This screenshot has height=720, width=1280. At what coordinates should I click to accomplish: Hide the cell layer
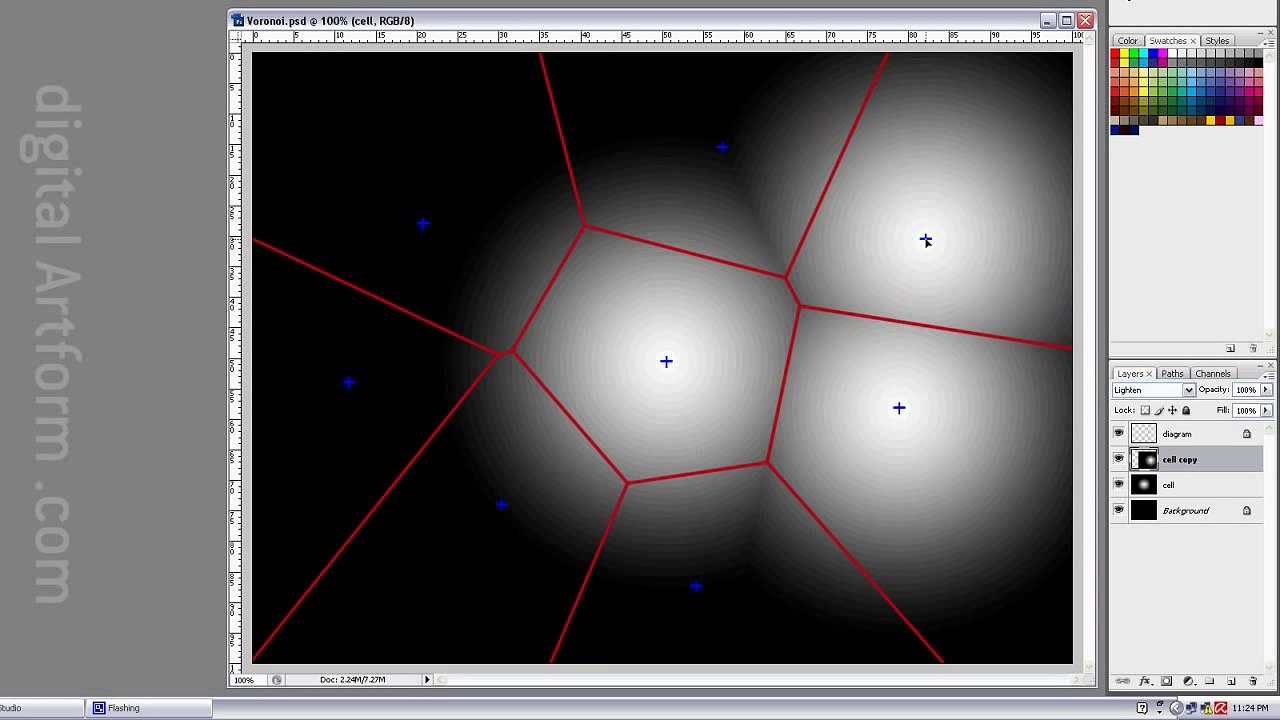1119,485
